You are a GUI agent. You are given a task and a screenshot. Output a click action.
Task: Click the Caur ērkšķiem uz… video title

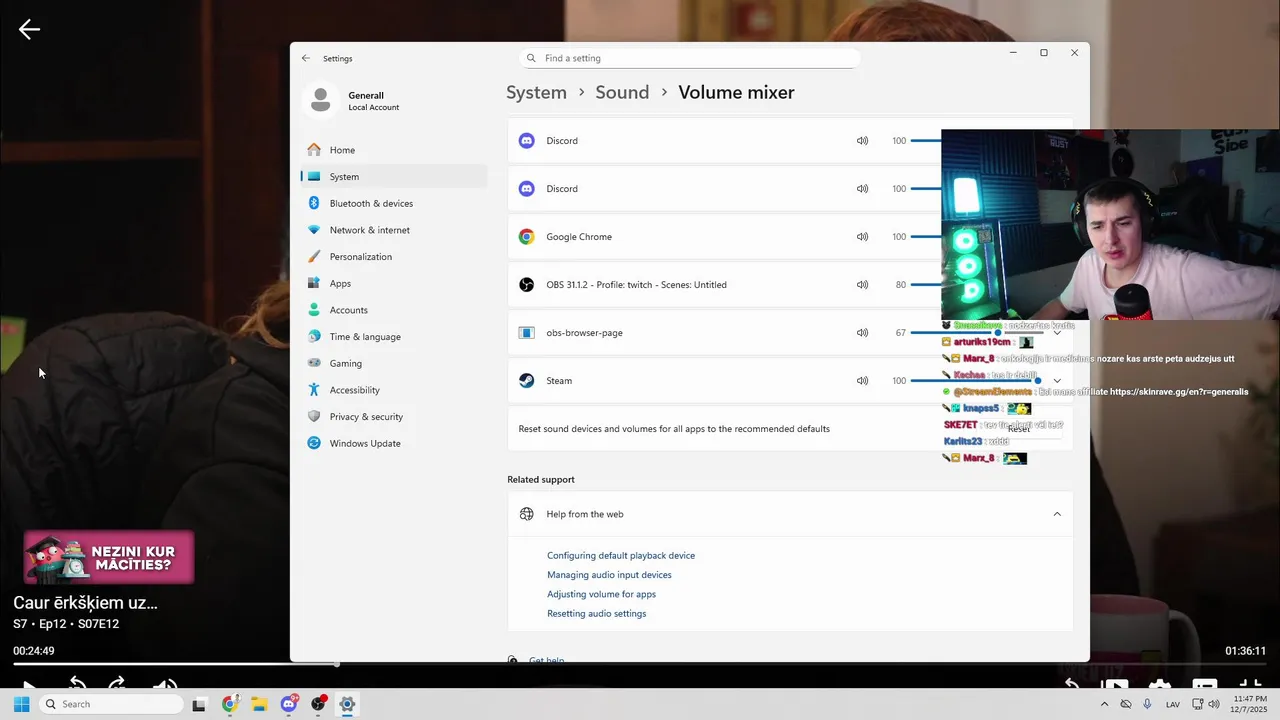tap(85, 603)
